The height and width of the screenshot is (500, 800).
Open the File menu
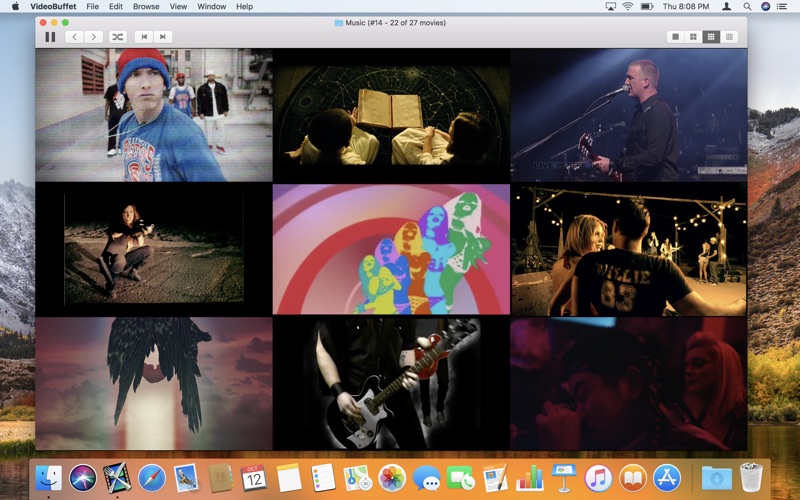click(92, 7)
